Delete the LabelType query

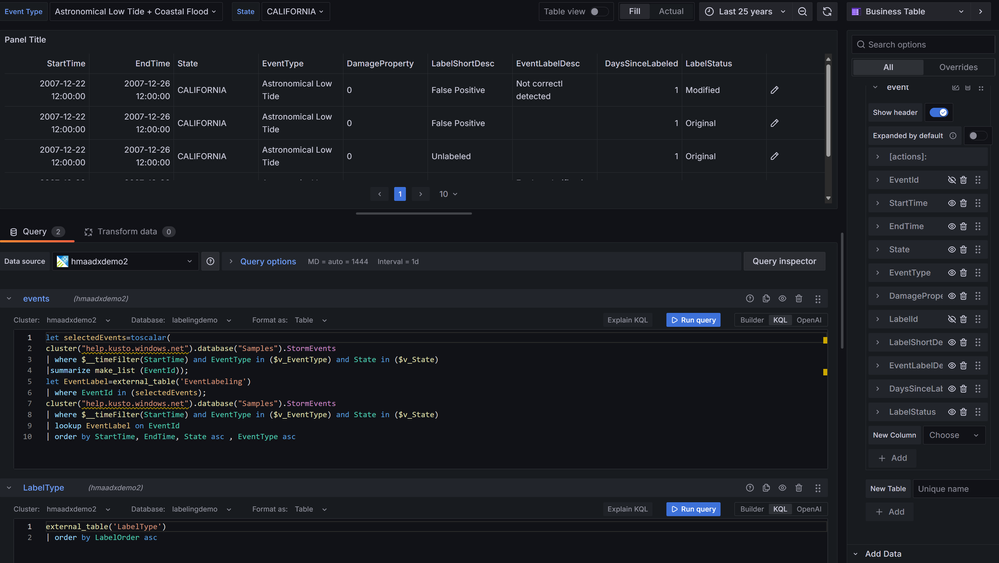[798, 488]
